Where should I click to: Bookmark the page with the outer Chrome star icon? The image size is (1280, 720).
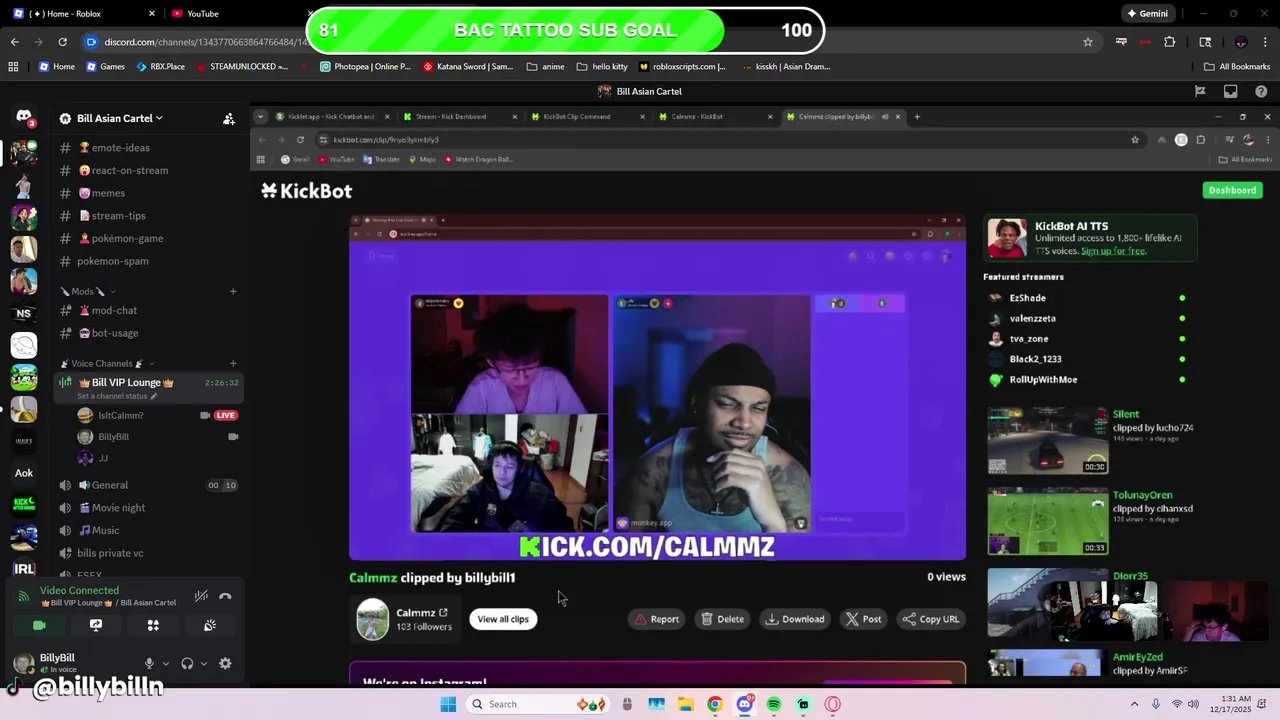[1088, 42]
